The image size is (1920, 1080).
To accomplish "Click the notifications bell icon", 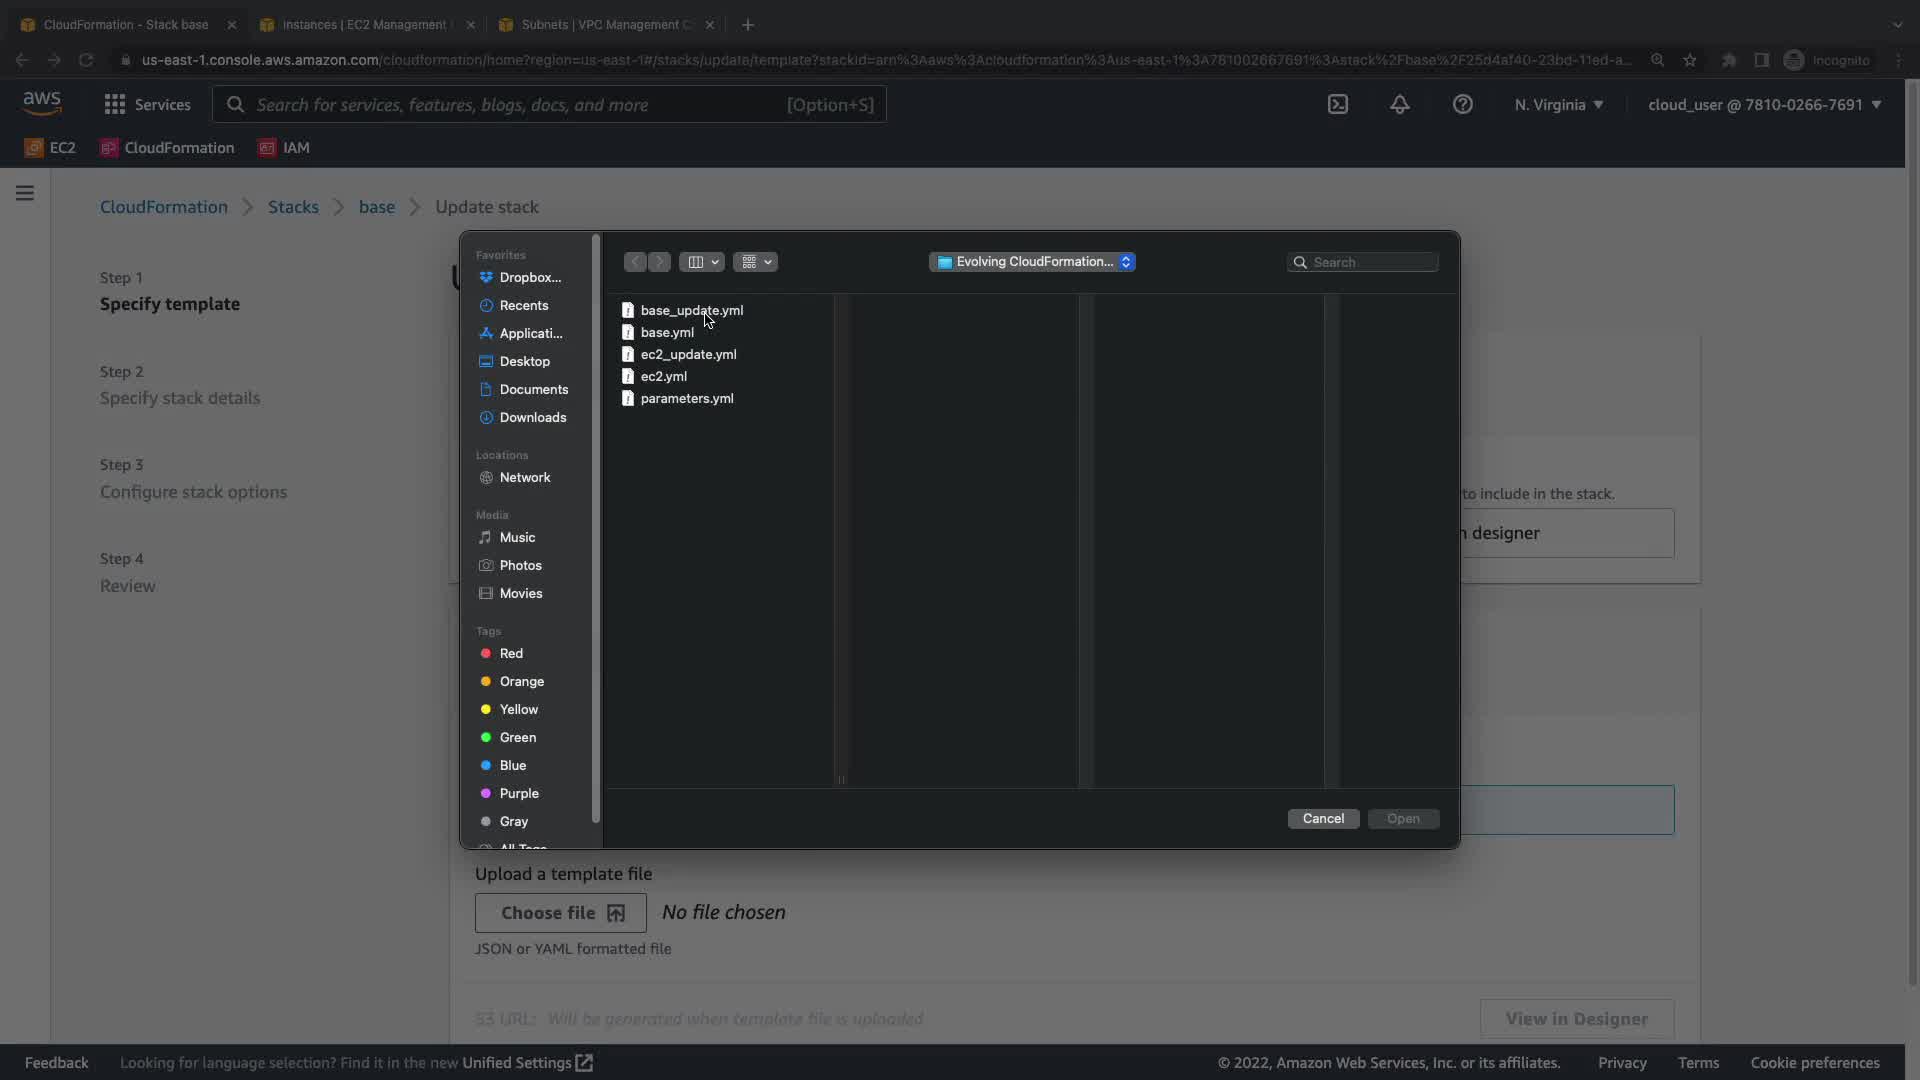I will (1400, 105).
